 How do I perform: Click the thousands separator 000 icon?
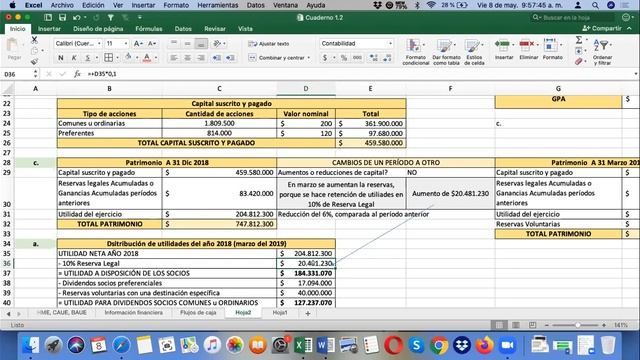click(357, 58)
